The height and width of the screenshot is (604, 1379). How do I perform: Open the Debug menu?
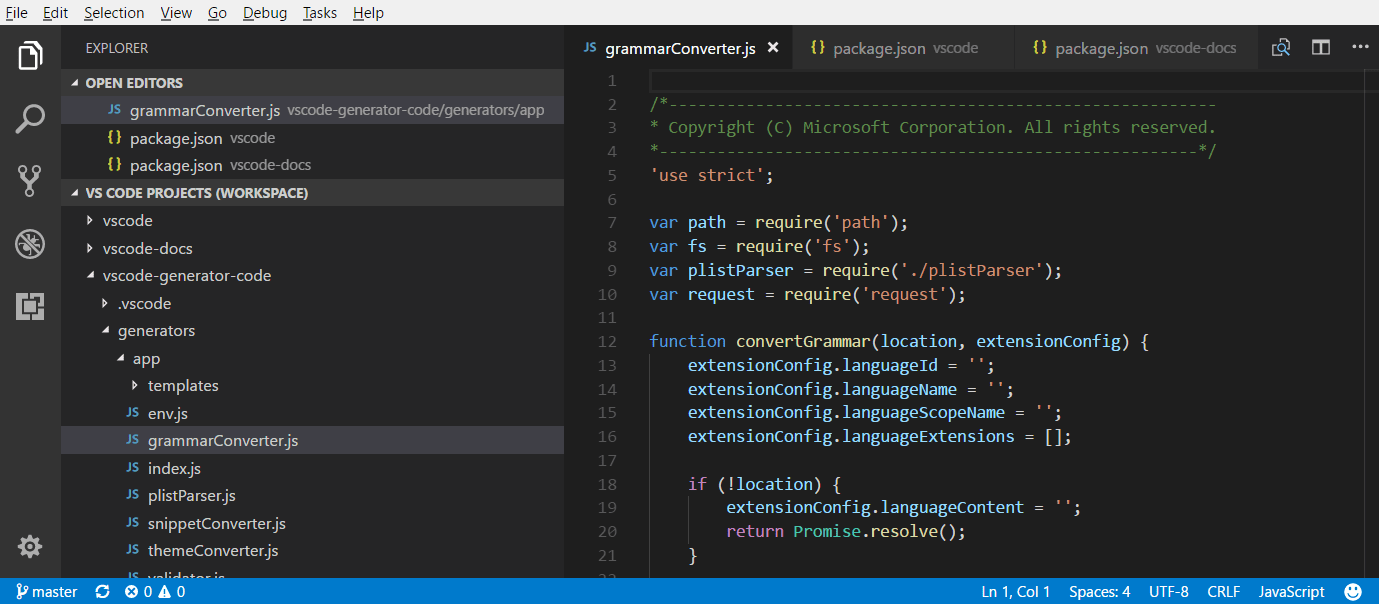coord(264,12)
